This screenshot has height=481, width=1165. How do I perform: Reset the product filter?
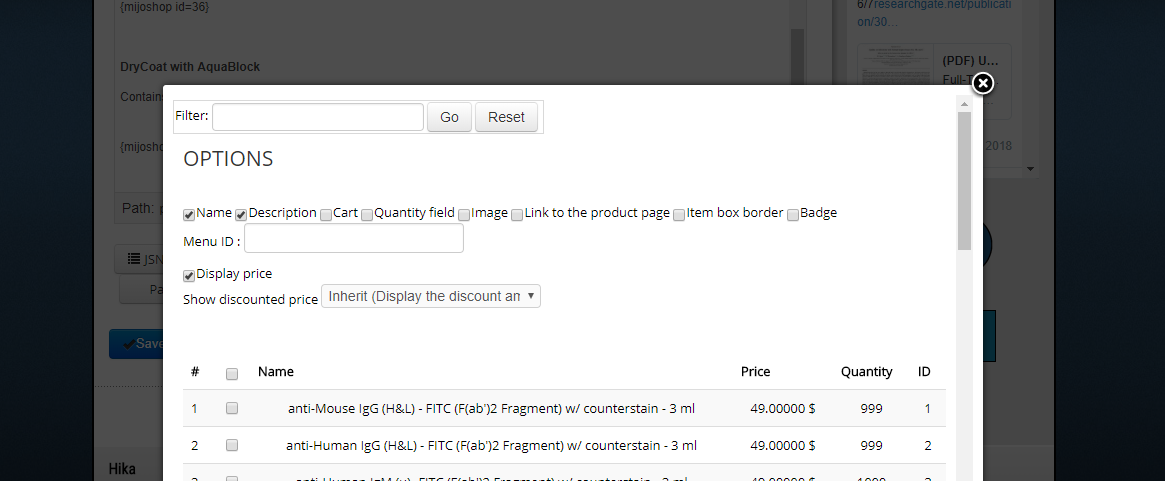click(x=506, y=117)
